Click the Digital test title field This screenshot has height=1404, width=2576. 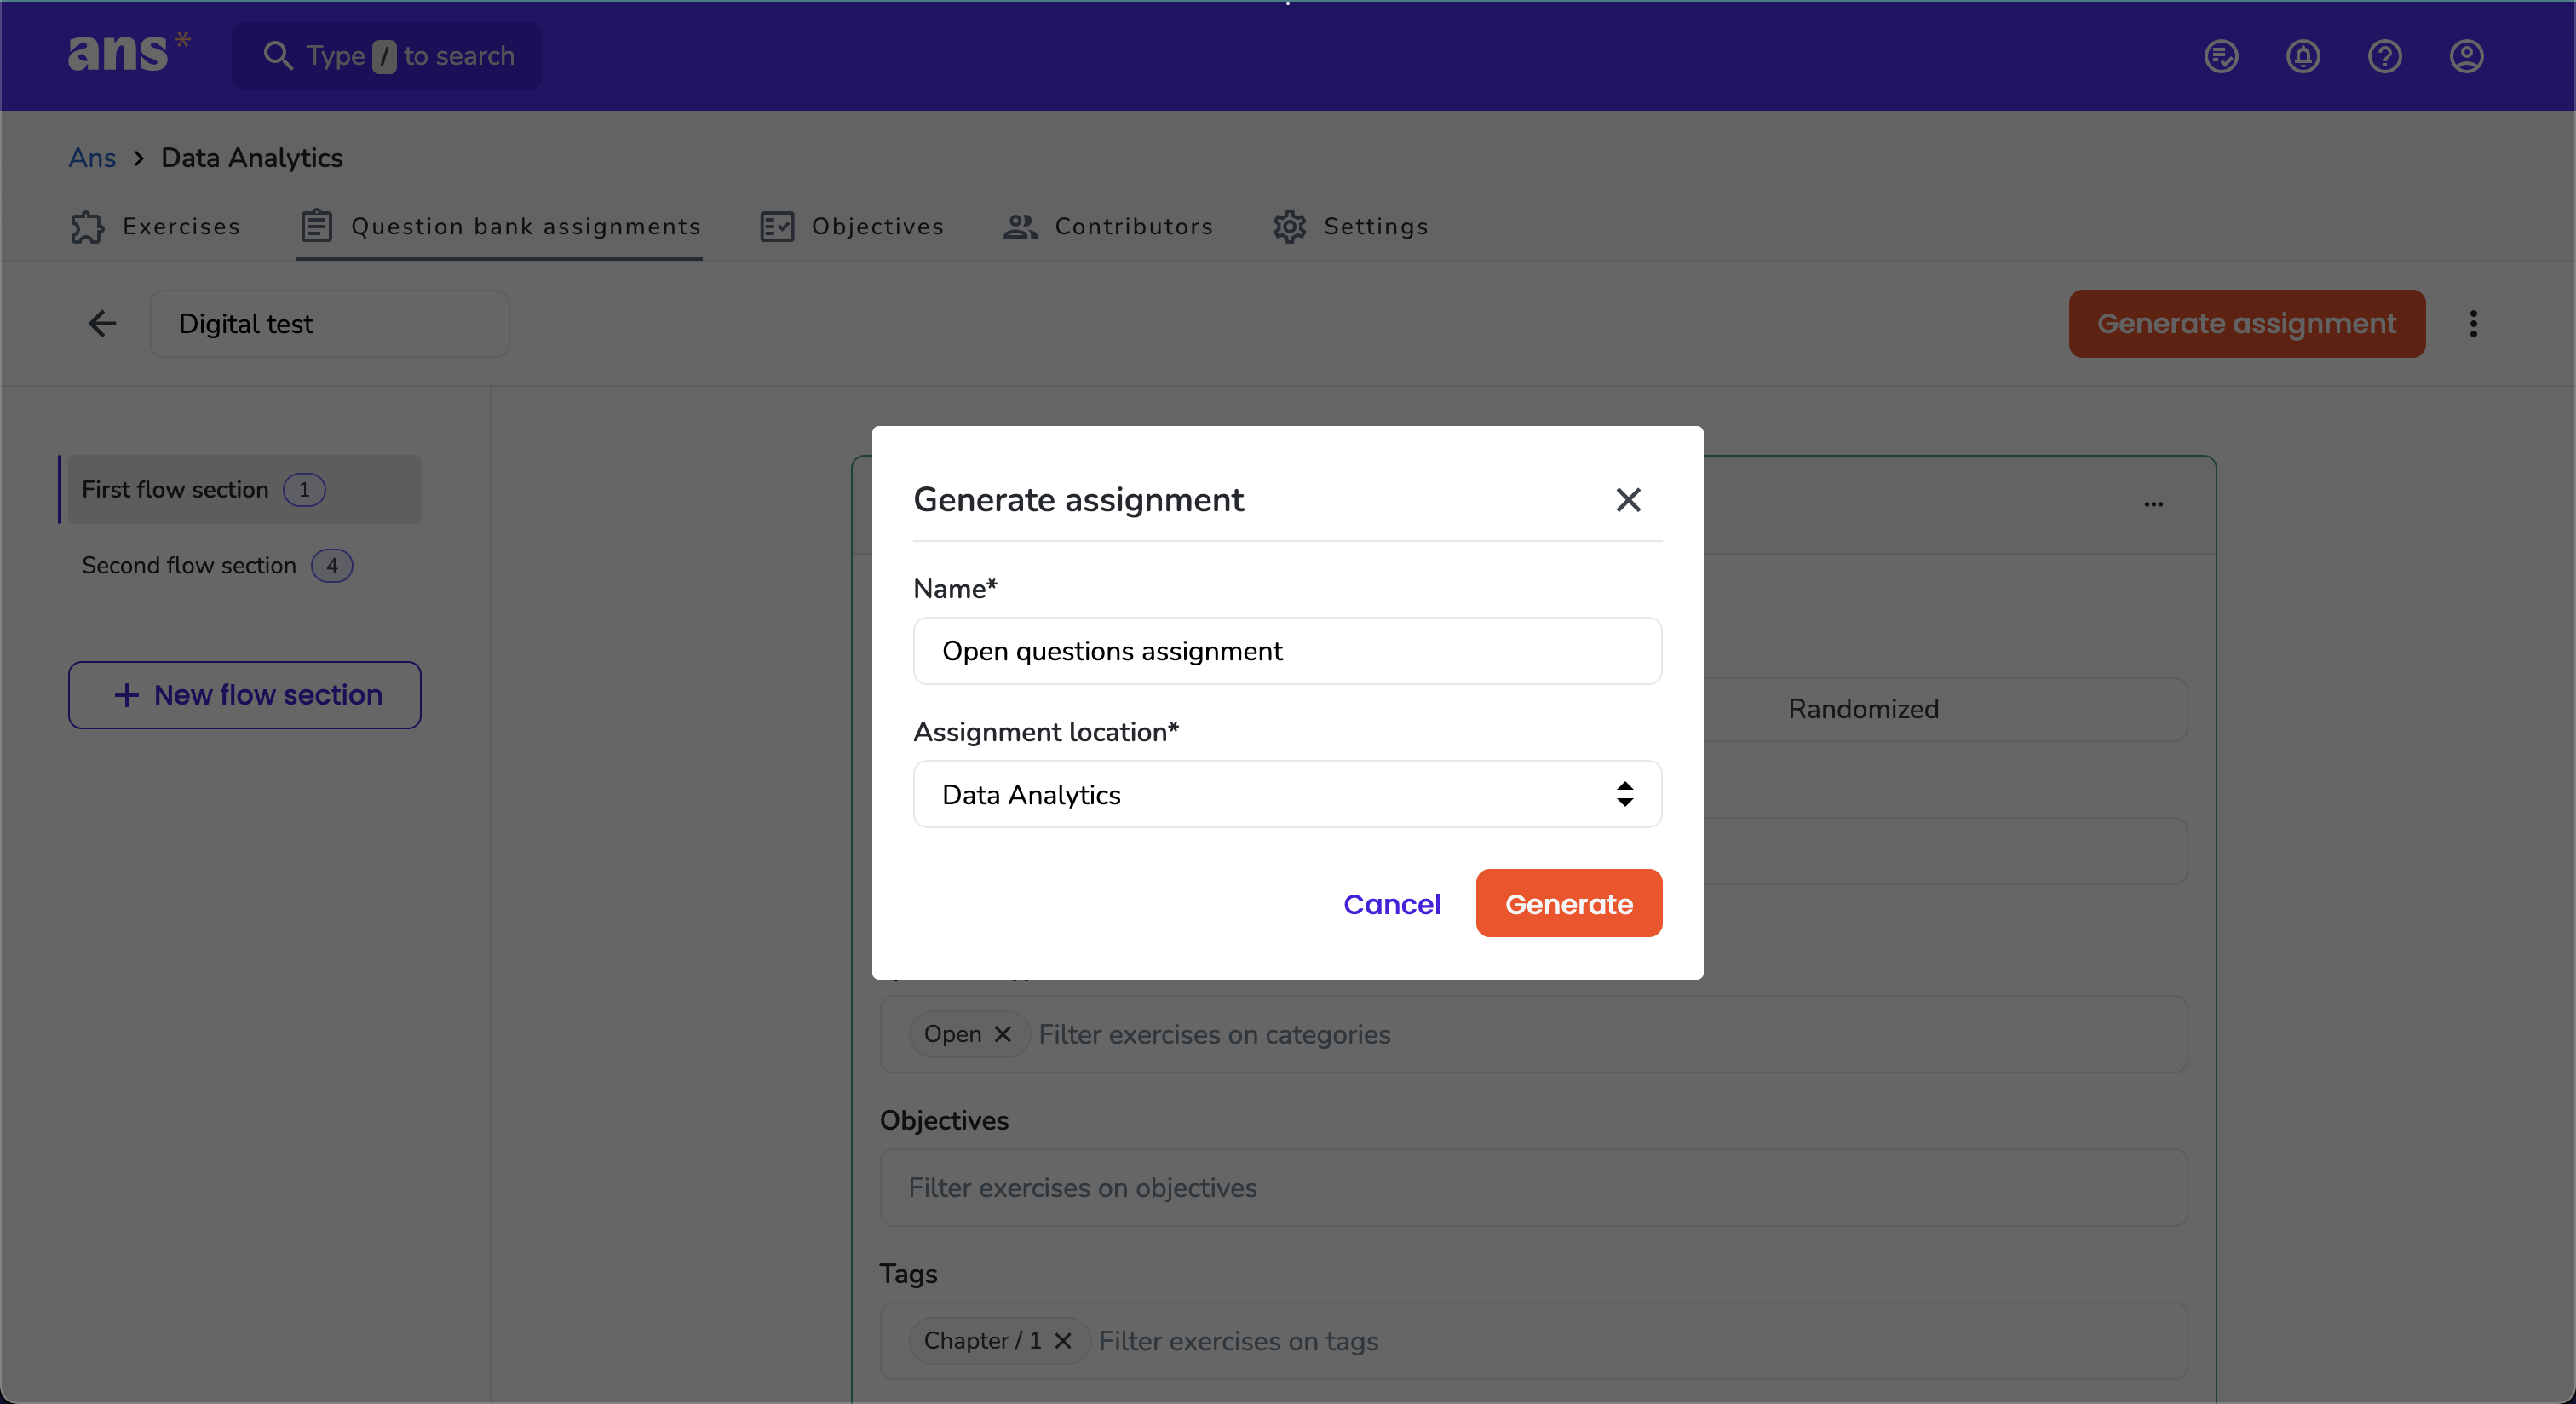tap(330, 324)
